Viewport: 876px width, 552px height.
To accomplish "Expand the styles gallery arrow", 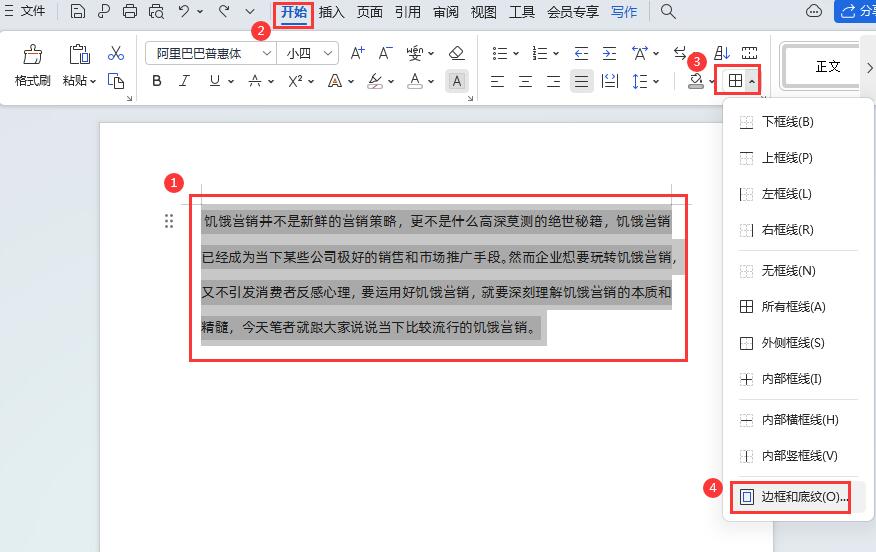I will (x=869, y=68).
